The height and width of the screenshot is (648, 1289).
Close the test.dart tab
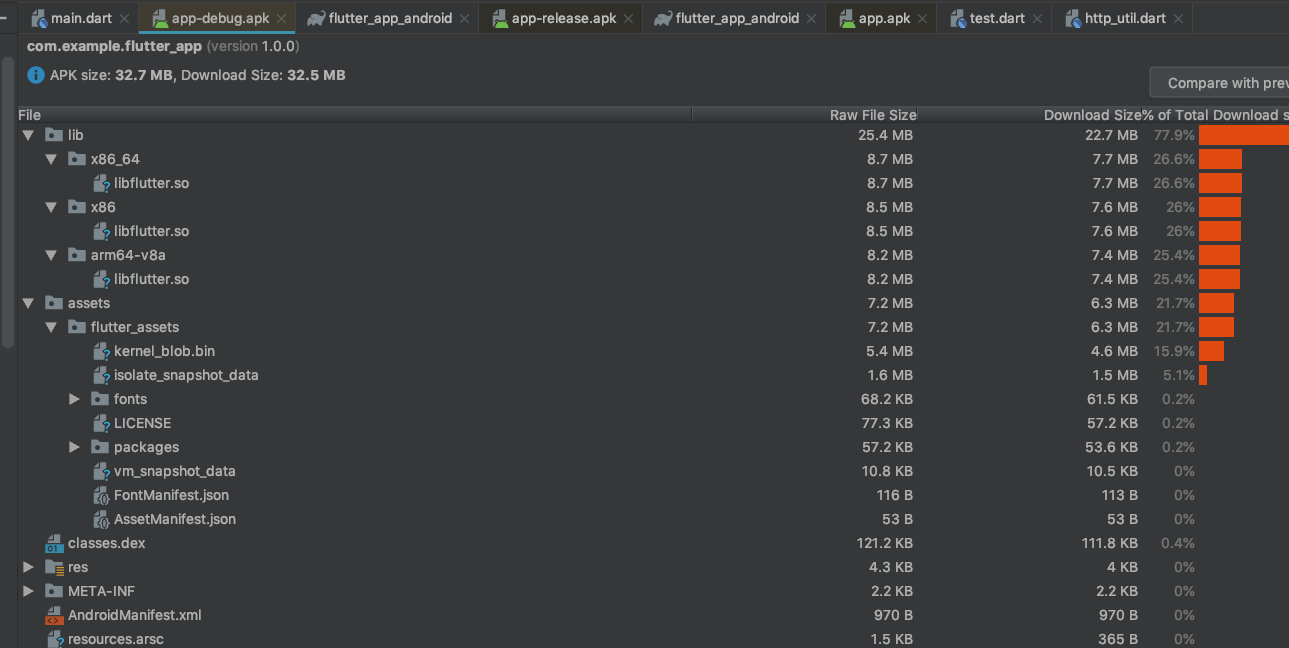[1038, 18]
